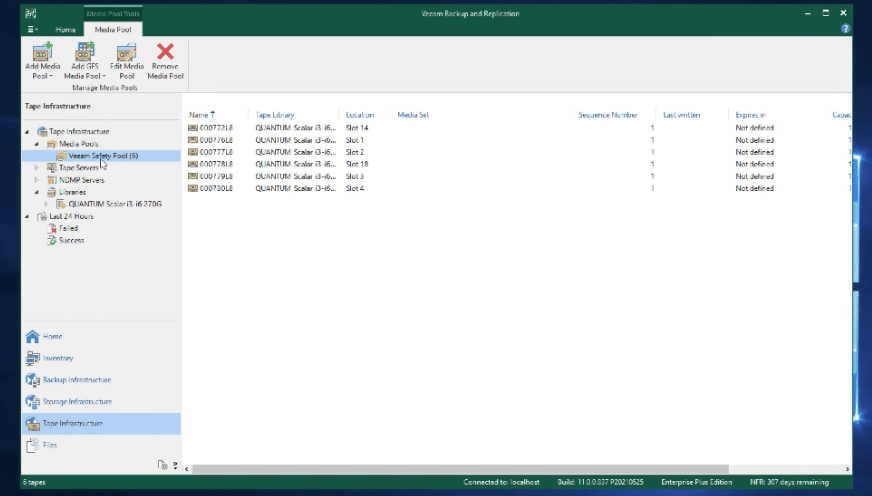Sort by the Sequence Number column header
The image size is (872, 496).
pyautogui.click(x=608, y=115)
